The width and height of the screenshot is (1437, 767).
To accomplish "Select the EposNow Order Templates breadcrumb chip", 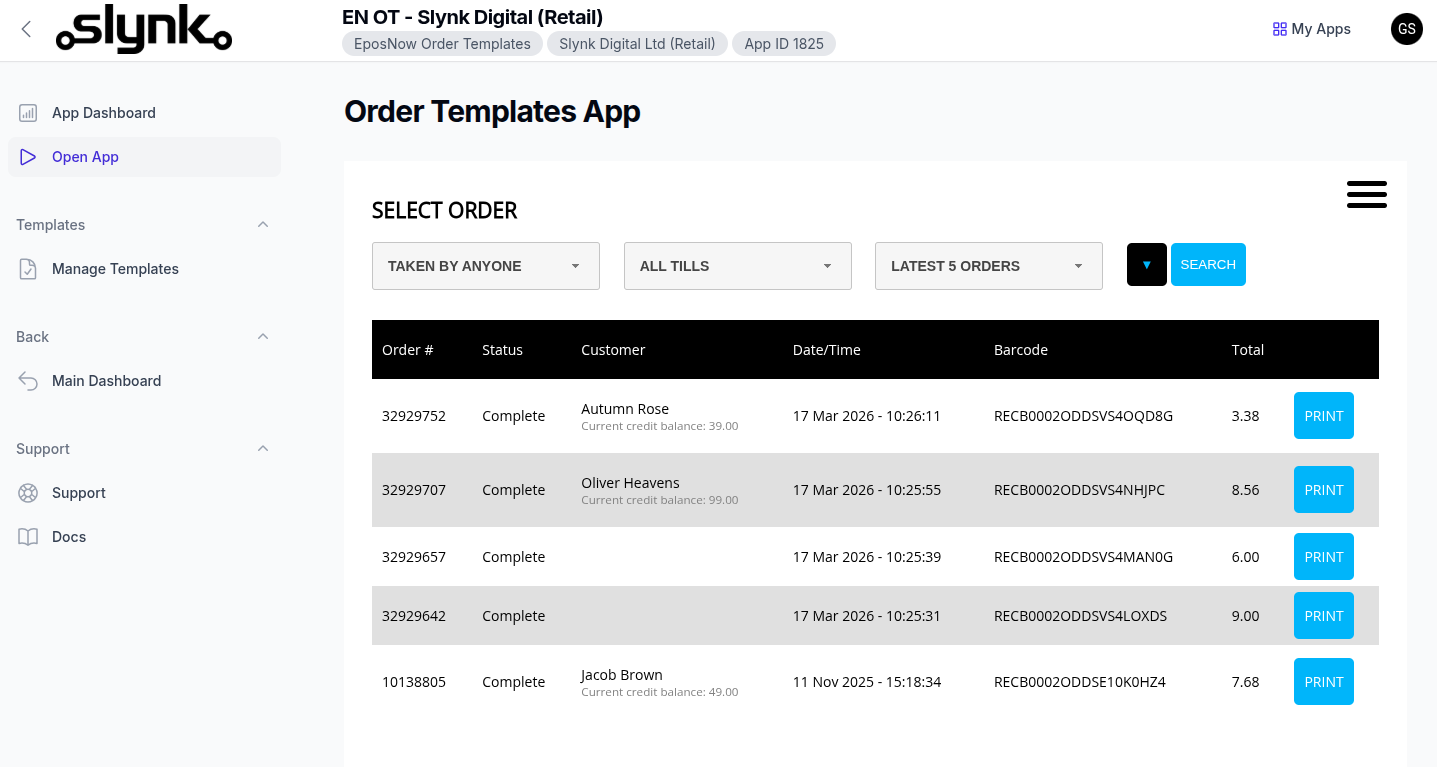I will 442,43.
